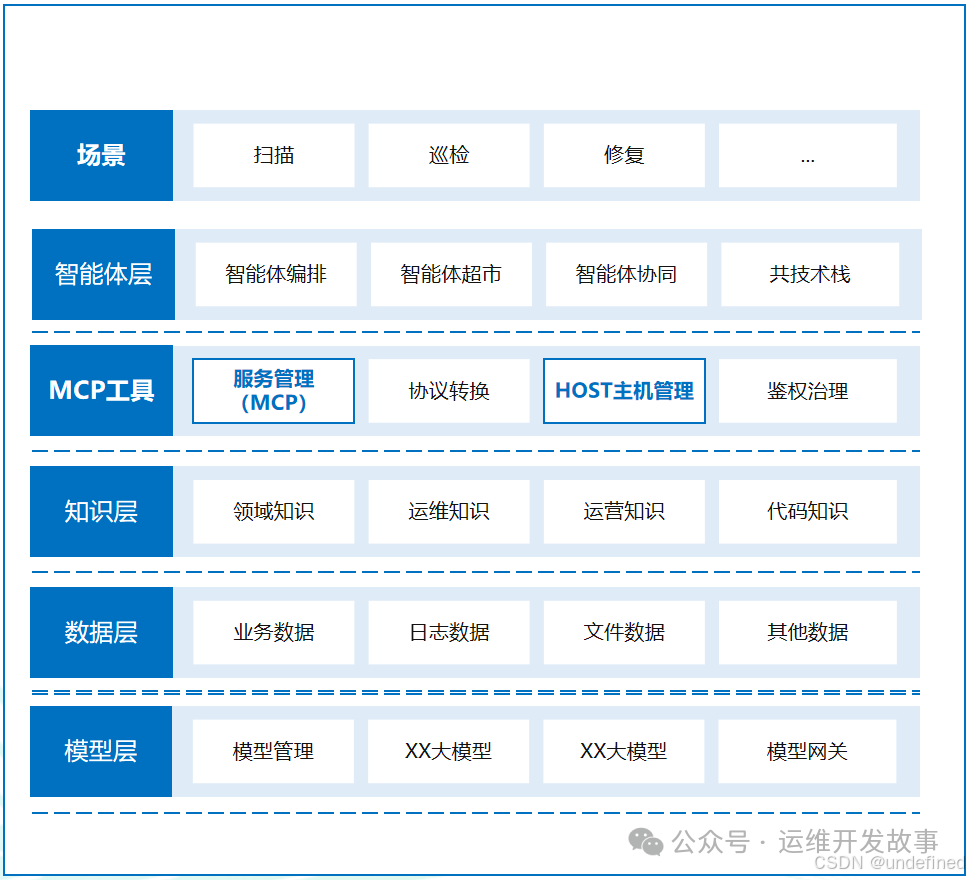969x880 pixels.
Task: Select the 模型管理 box
Action: point(273,751)
